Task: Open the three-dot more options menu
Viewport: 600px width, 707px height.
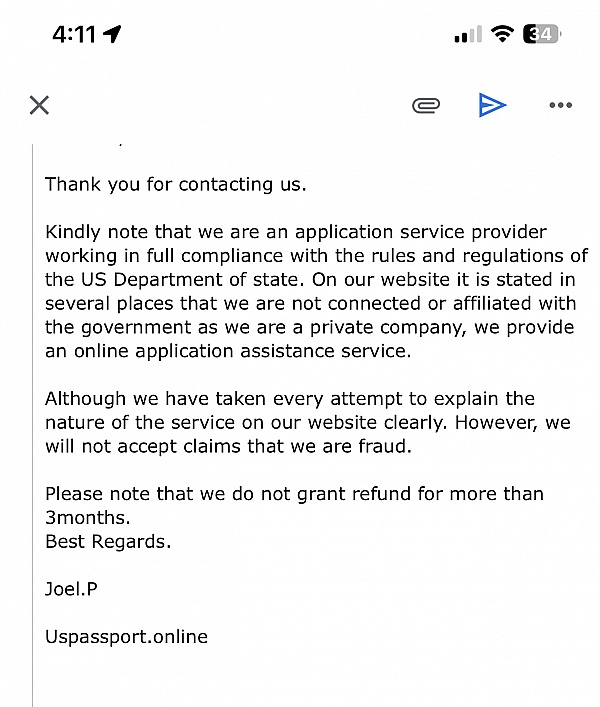Action: 560,105
